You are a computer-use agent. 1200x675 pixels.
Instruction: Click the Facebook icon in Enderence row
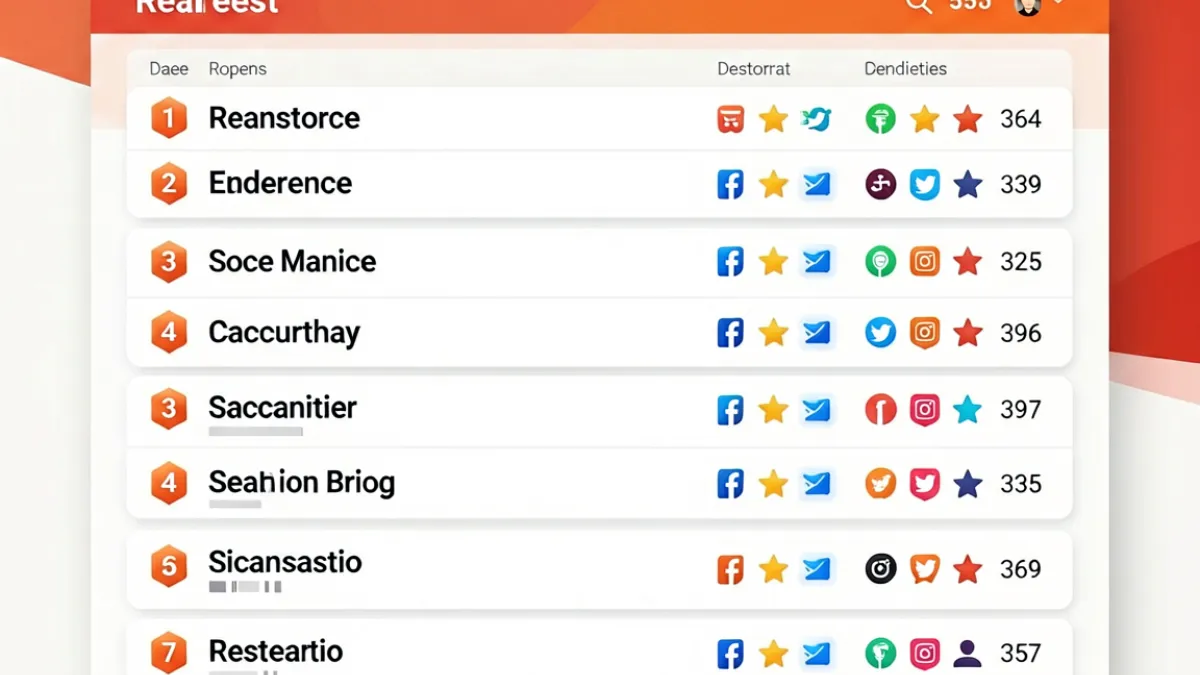click(x=731, y=184)
